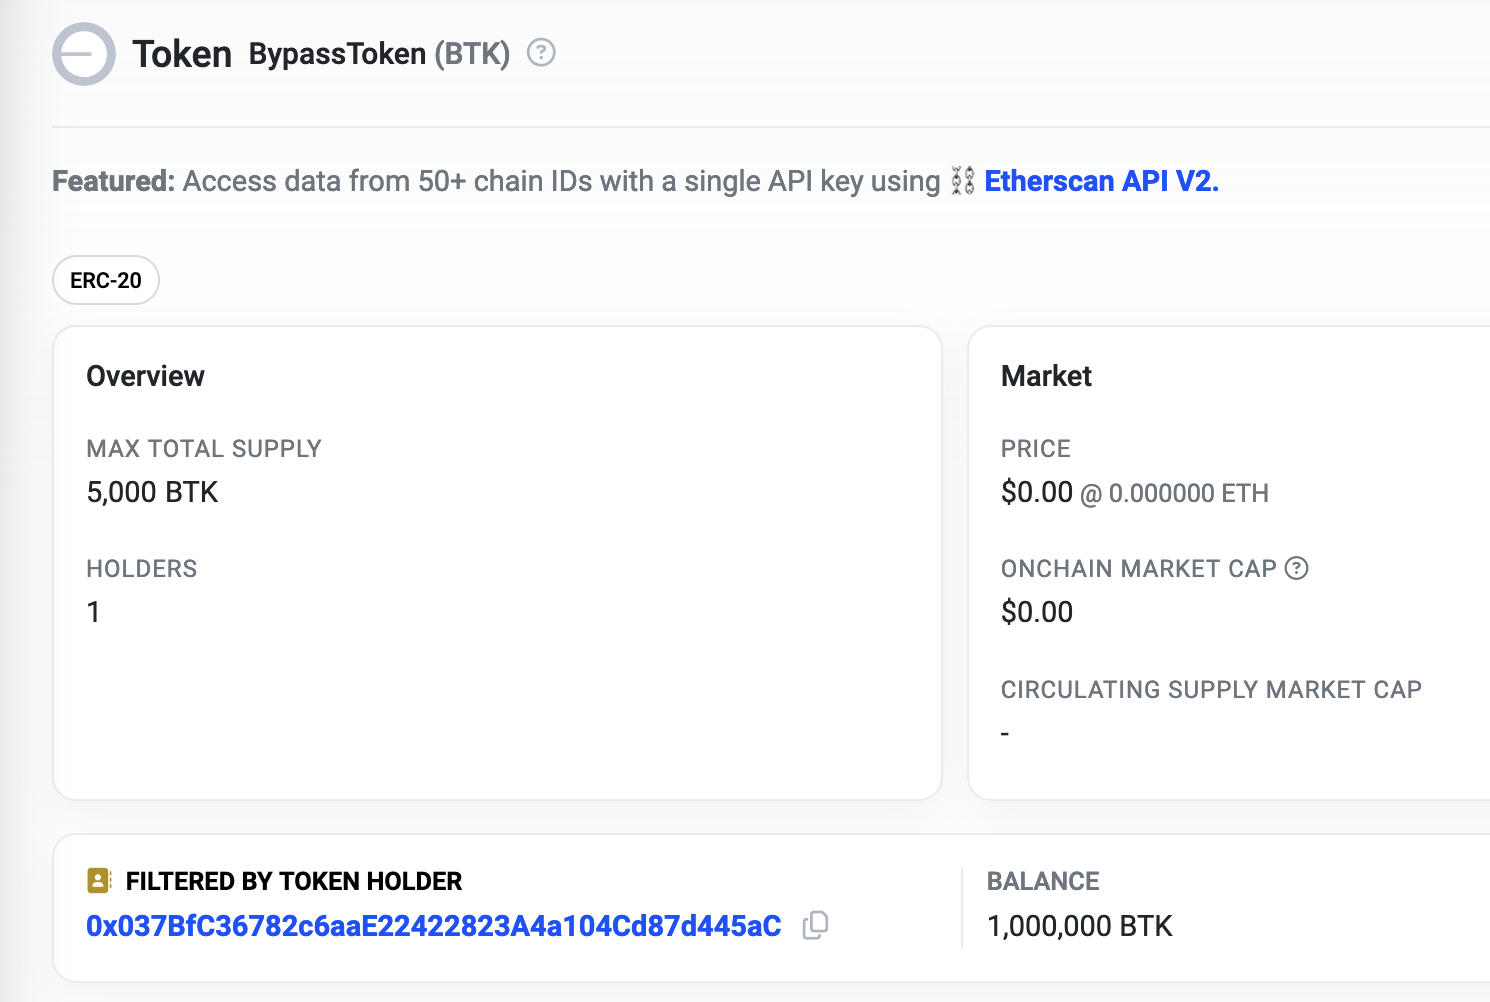Open token holder address 0x037BfC...445aC
This screenshot has width=1490, height=1002.
[x=434, y=926]
